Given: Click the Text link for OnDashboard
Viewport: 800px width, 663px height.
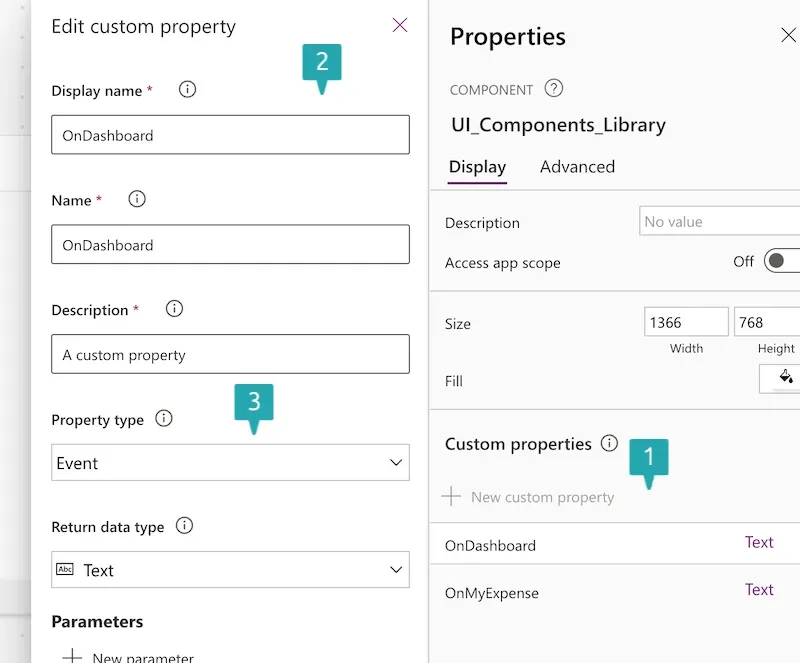Looking at the screenshot, I should 759,542.
